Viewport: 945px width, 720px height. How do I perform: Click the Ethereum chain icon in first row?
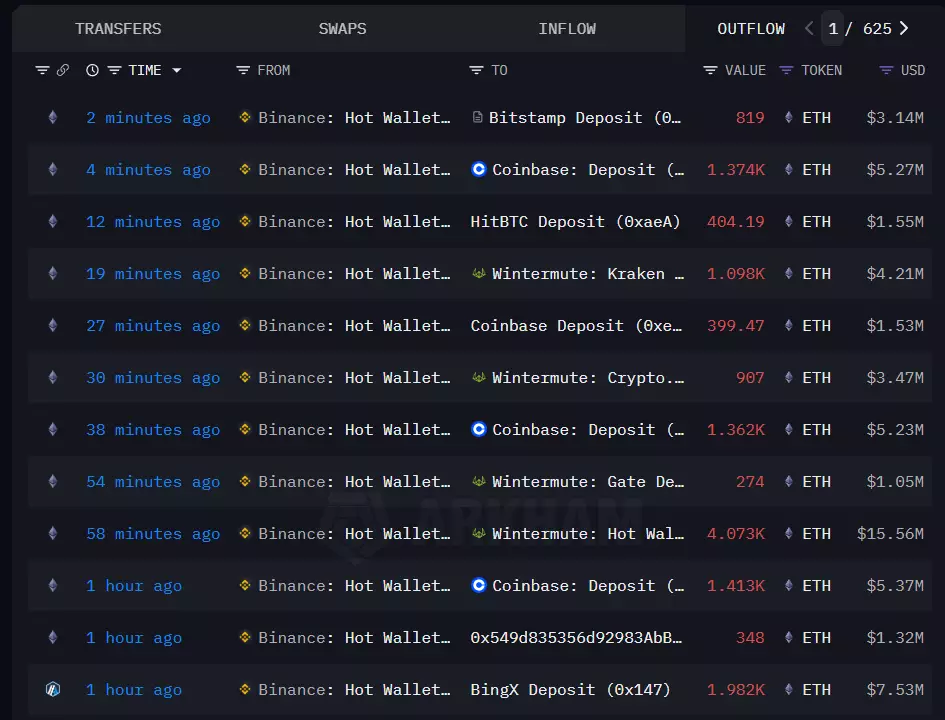coord(53,118)
